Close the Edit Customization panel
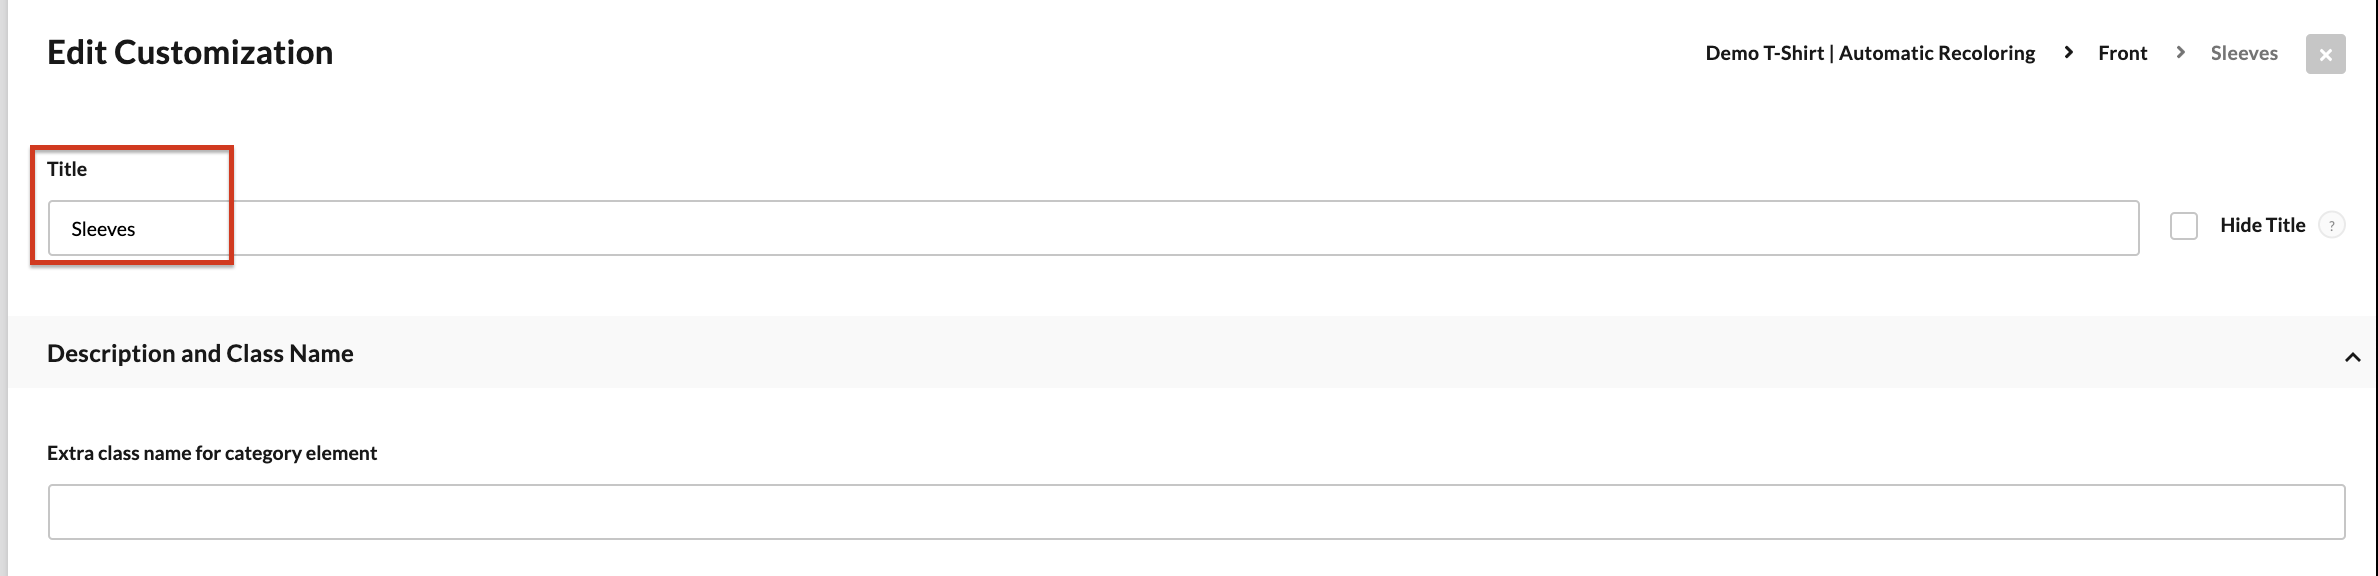 tap(2325, 54)
